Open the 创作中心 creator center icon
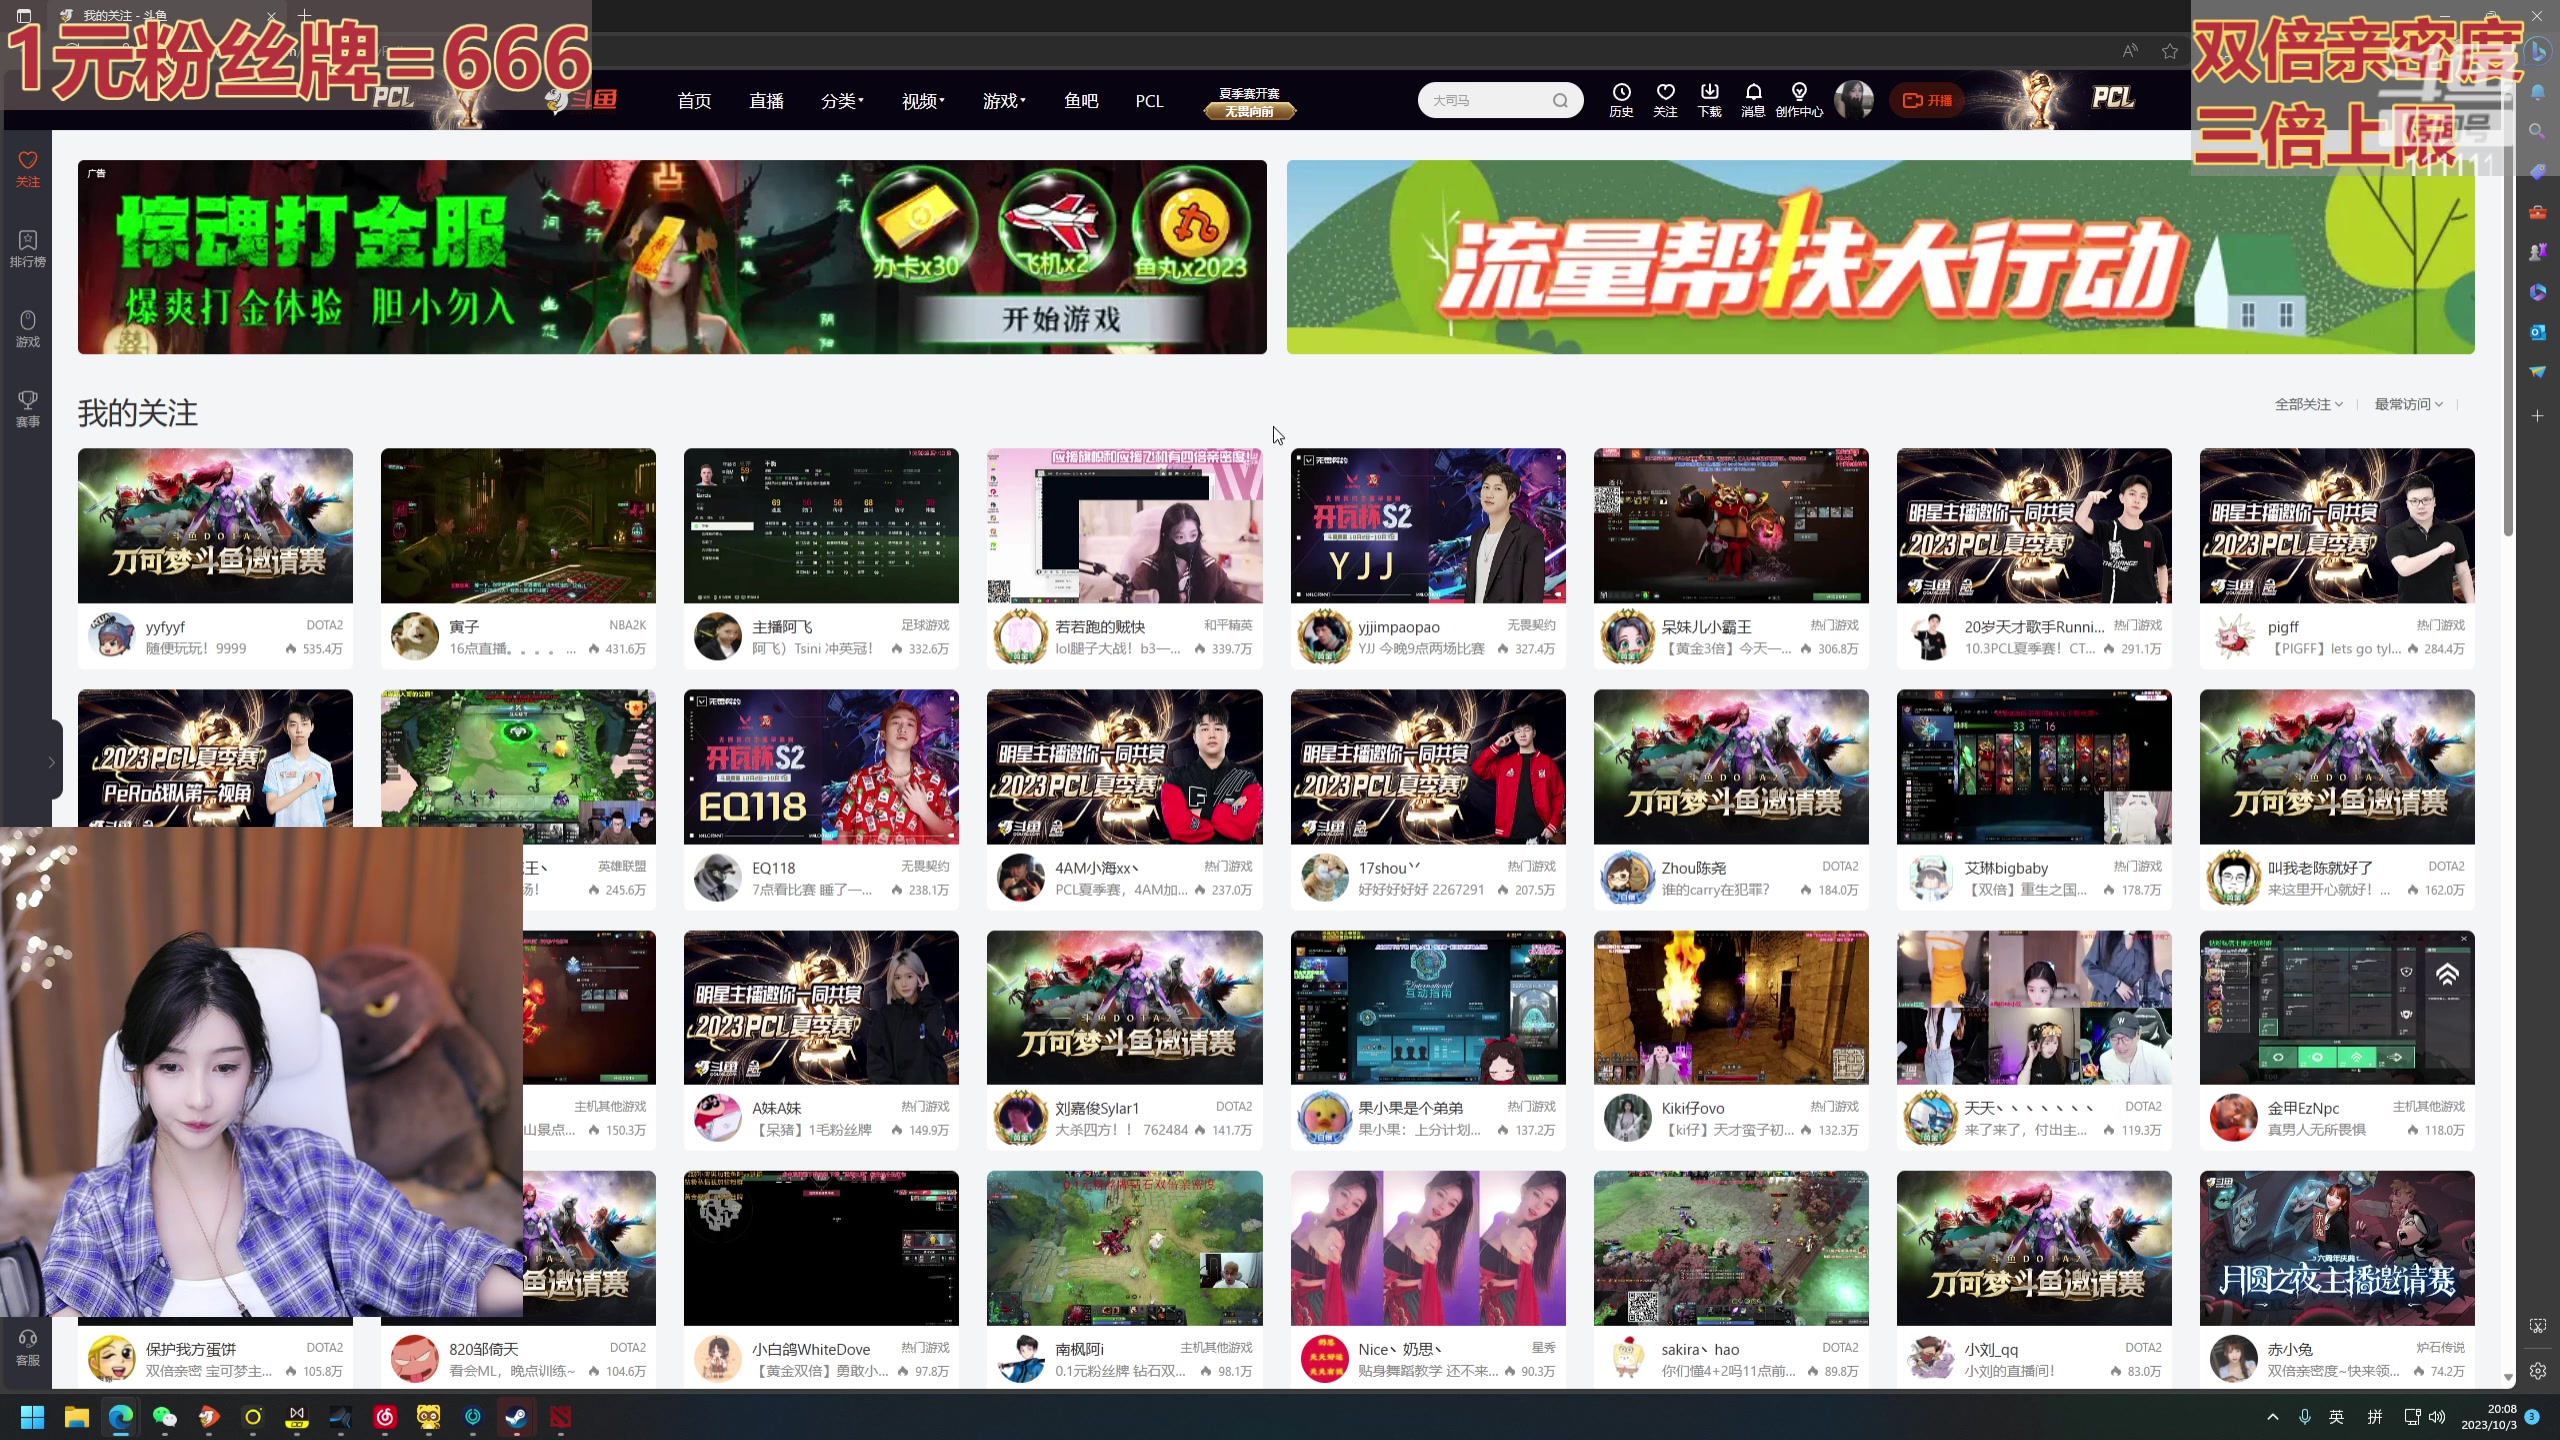Viewport: 2560px width, 1440px height. pyautogui.click(x=1799, y=99)
